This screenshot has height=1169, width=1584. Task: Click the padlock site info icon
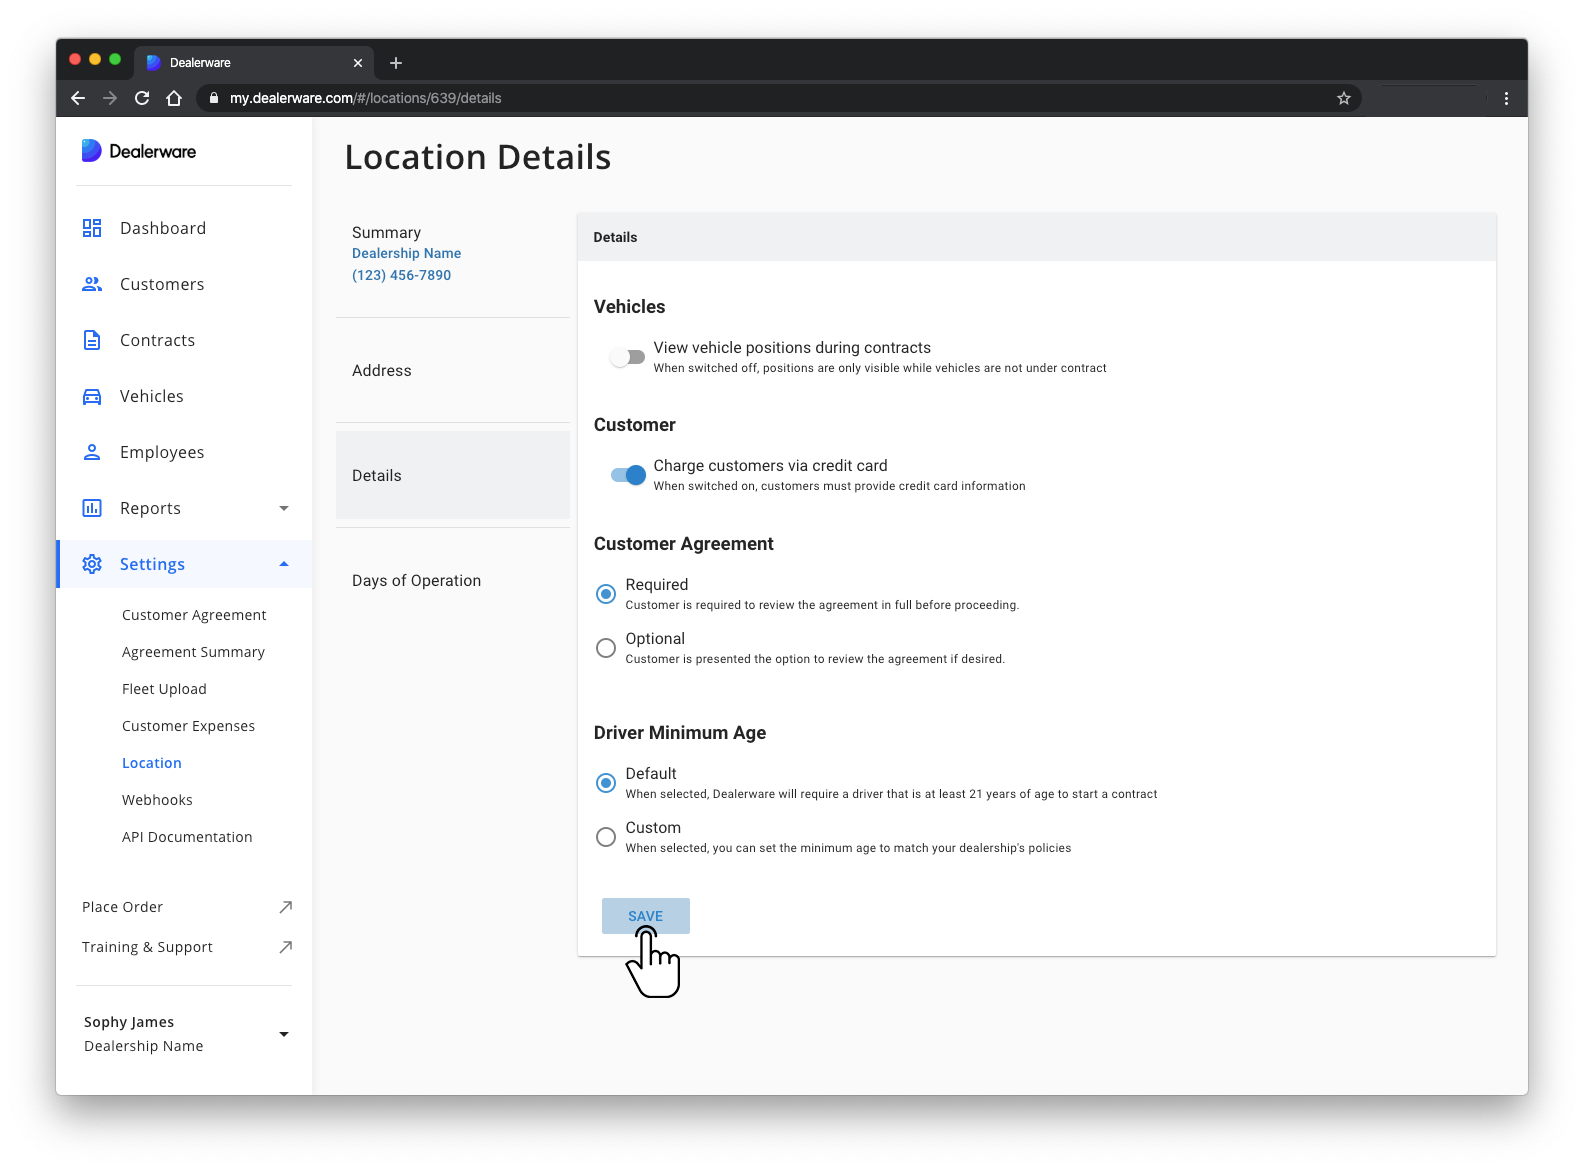pyautogui.click(x=213, y=98)
